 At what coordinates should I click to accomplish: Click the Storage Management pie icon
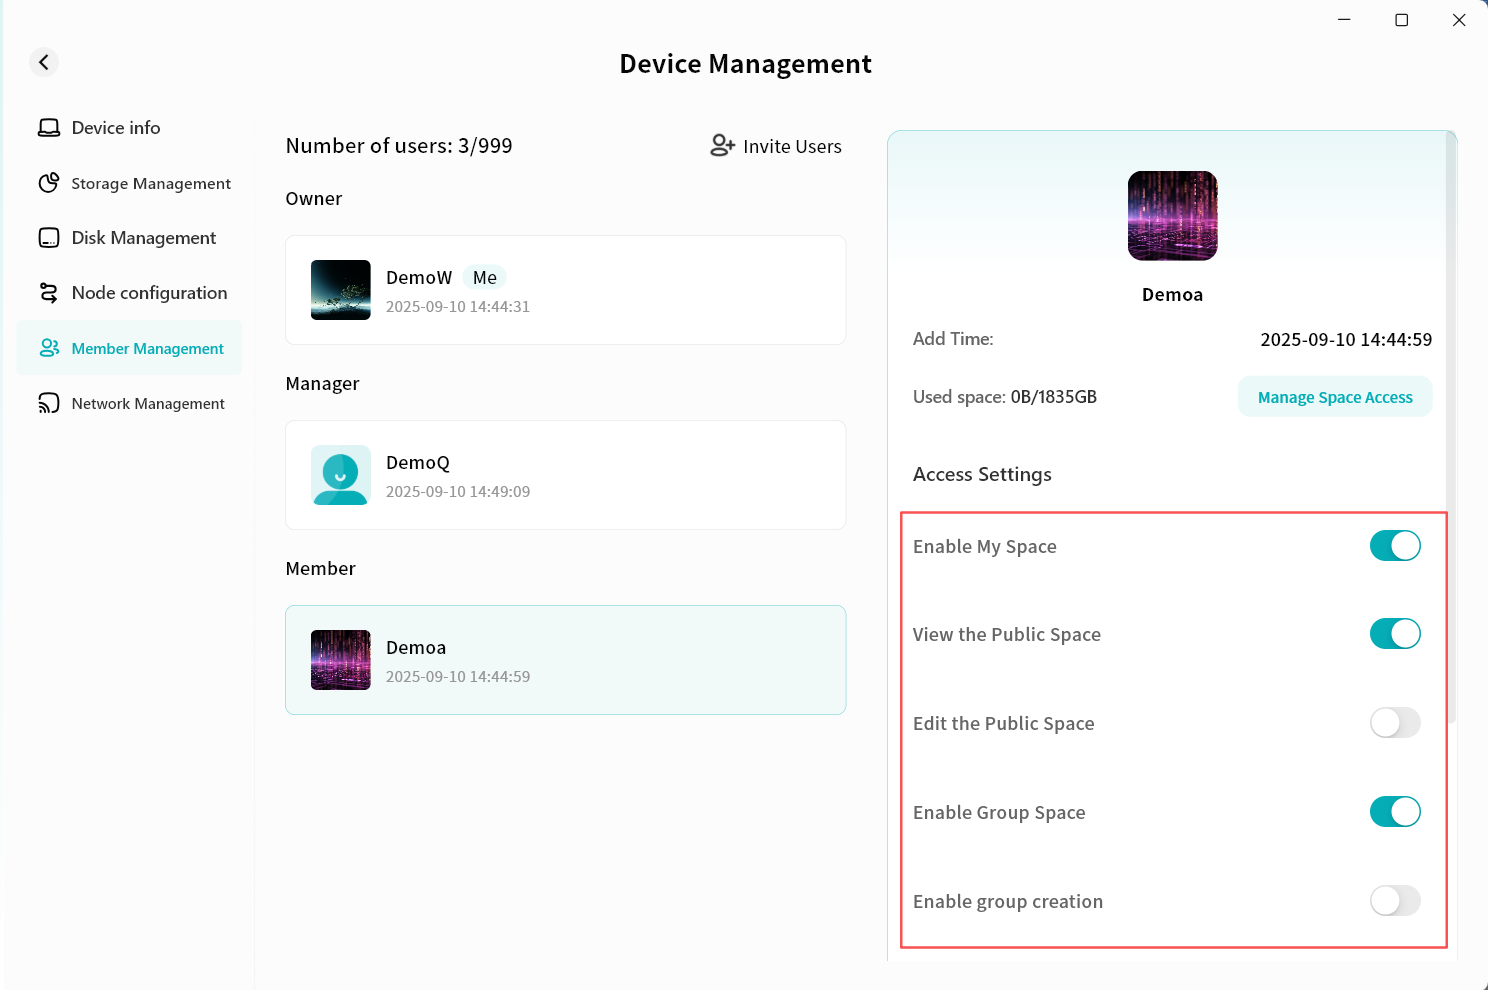pos(48,183)
